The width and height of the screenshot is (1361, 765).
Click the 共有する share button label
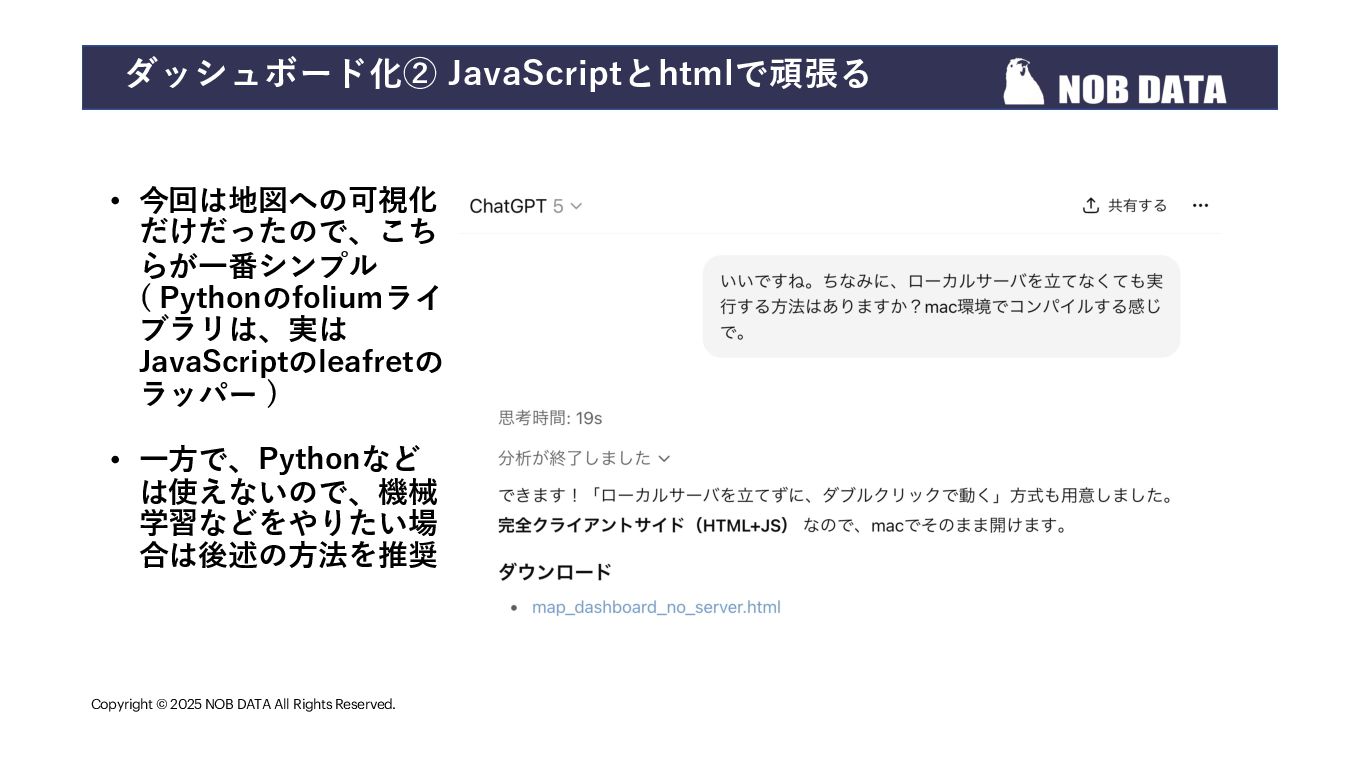click(1137, 205)
